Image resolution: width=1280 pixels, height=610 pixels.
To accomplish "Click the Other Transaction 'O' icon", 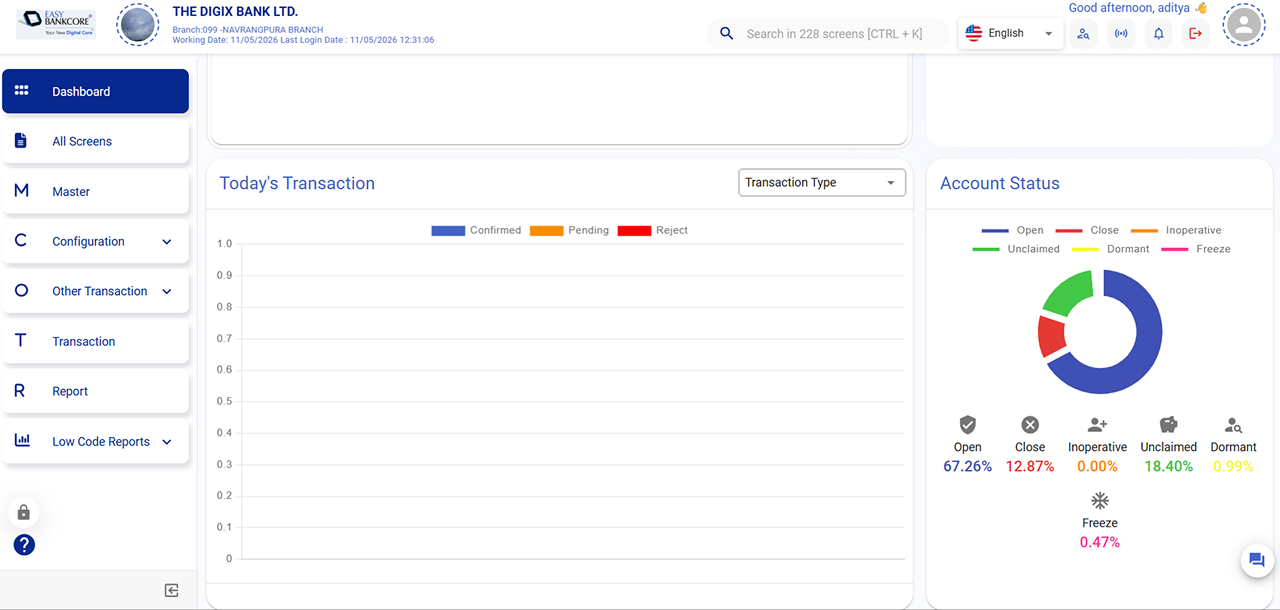I will [21, 290].
